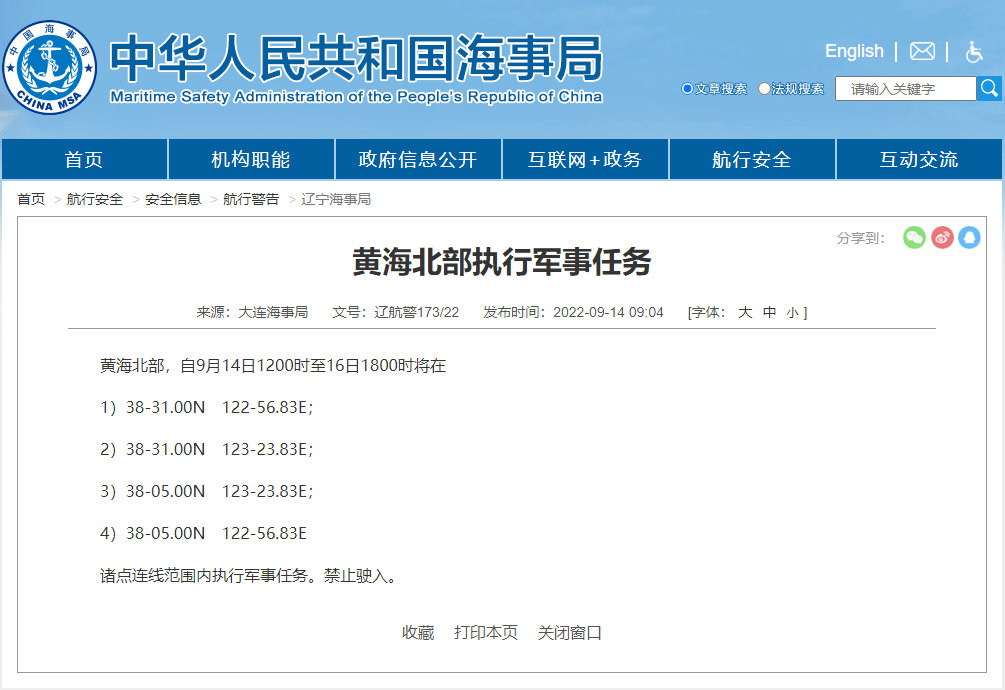1005x690 pixels.
Task: Click coordinate line 2) 38-31.00N 123-23.83E
Action: click(207, 450)
